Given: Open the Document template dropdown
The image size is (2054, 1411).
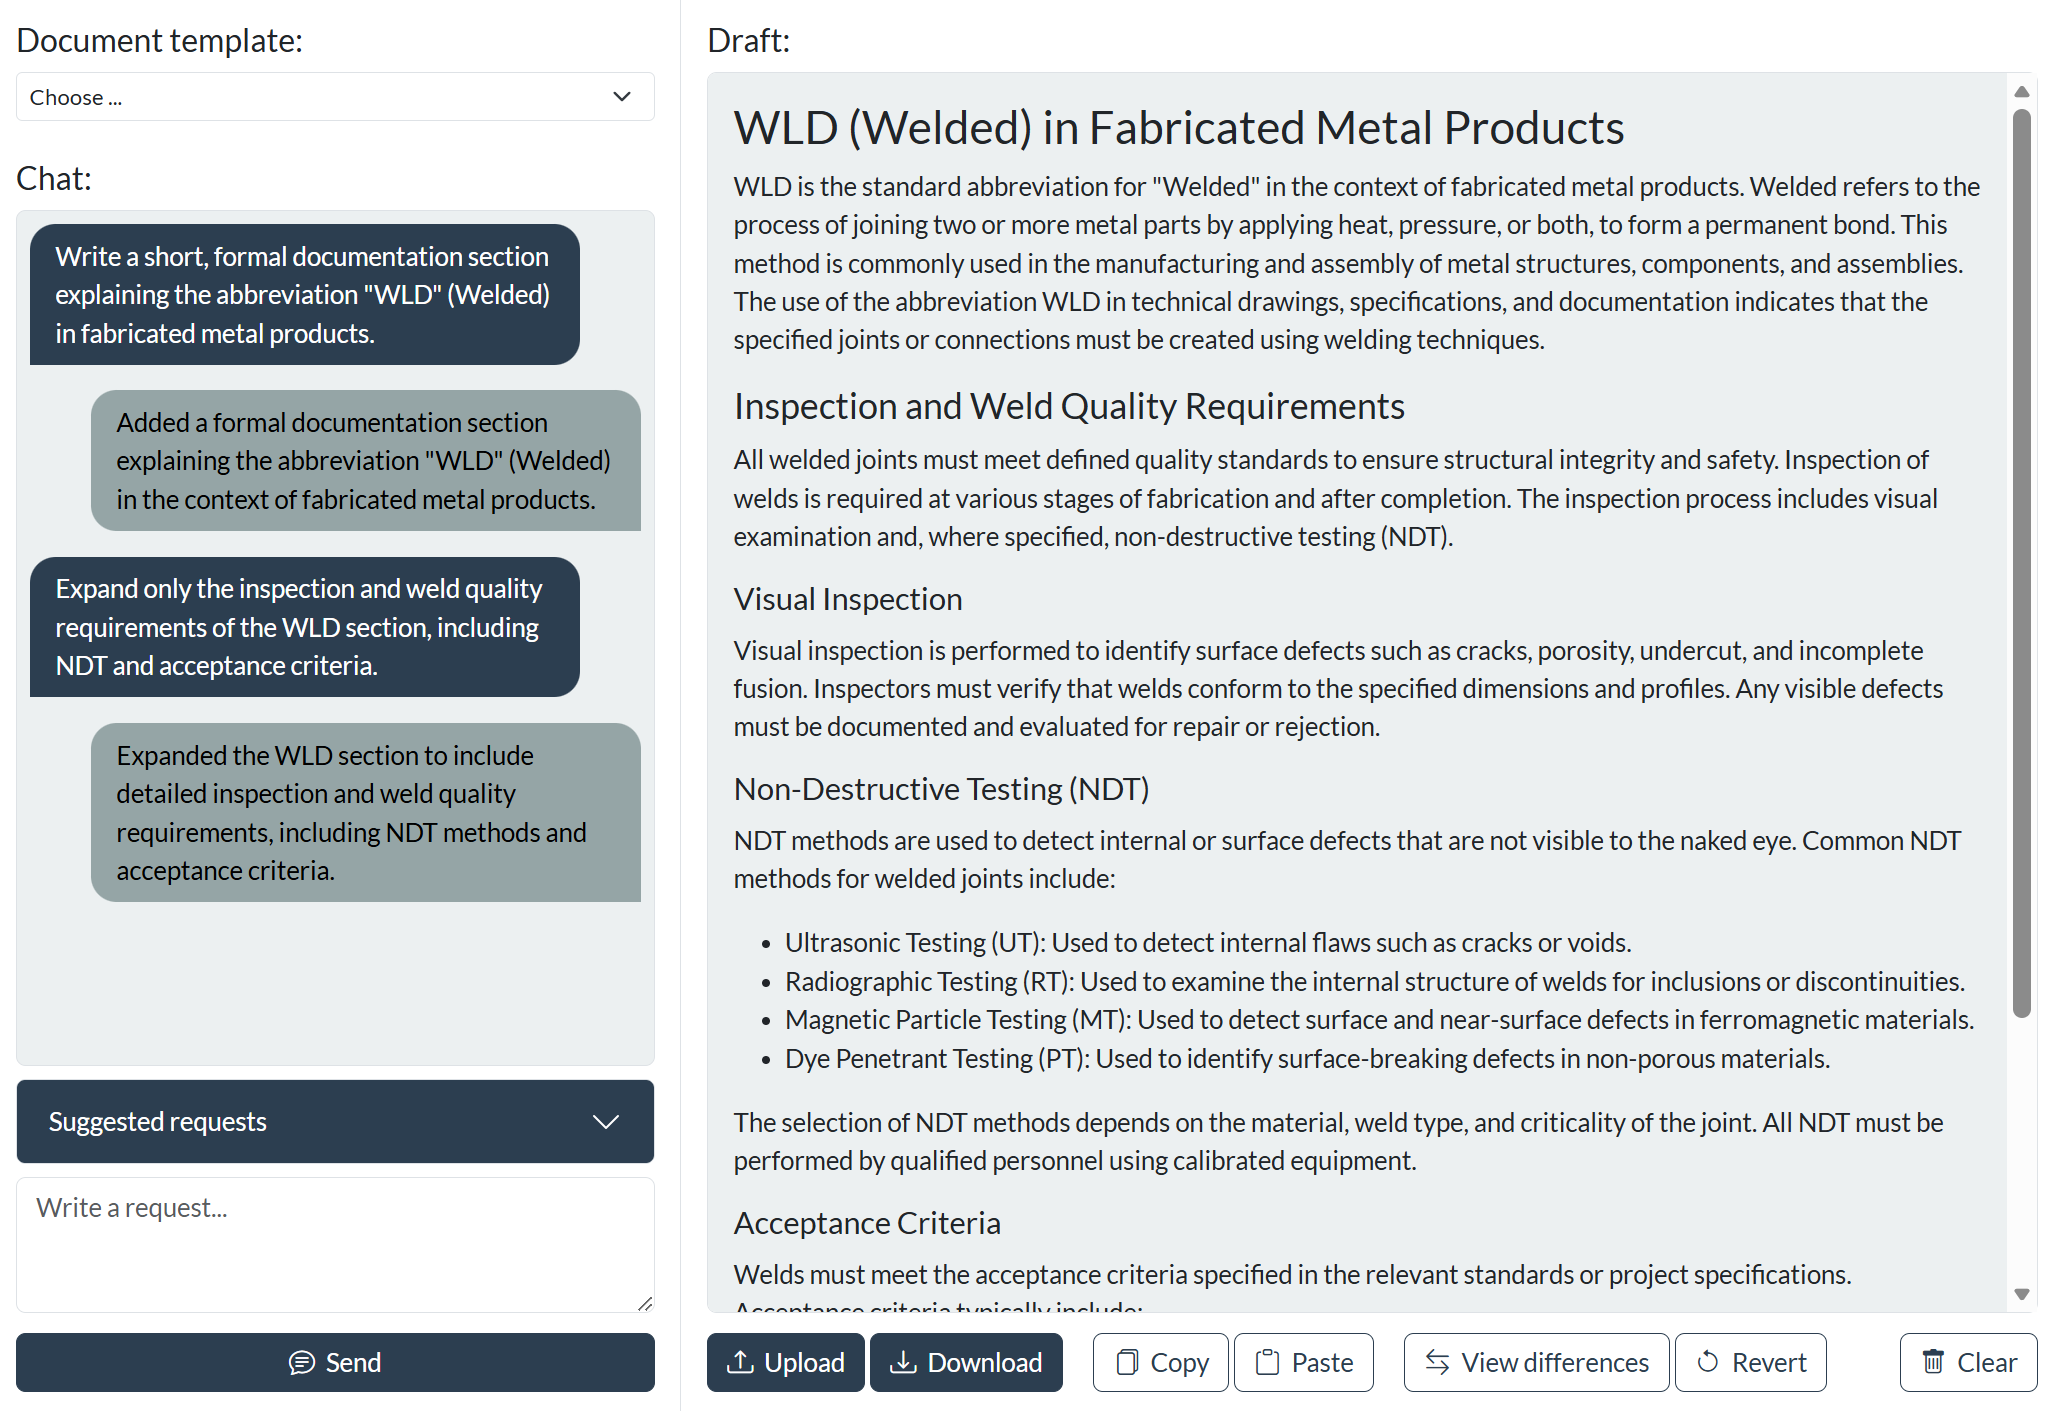Looking at the screenshot, I should 335,97.
